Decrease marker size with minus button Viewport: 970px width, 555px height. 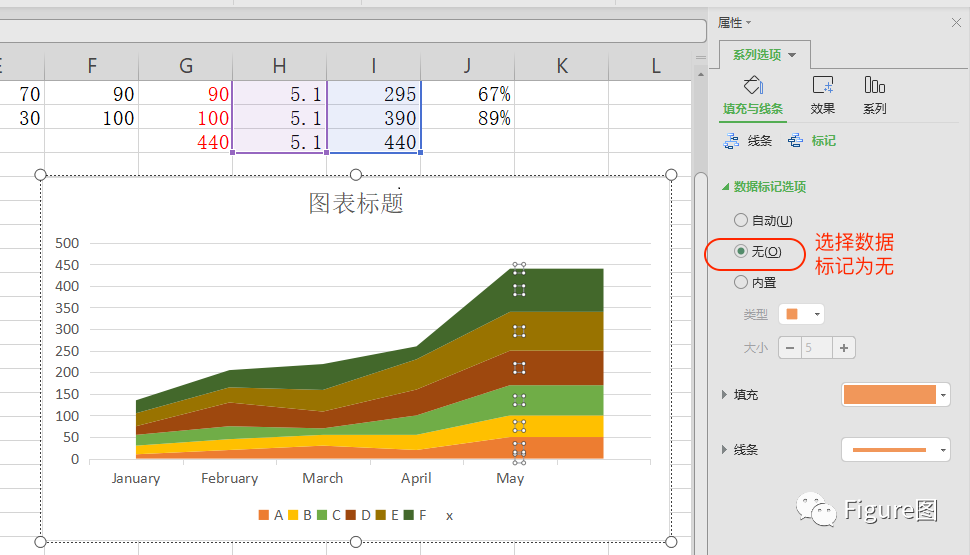789,348
